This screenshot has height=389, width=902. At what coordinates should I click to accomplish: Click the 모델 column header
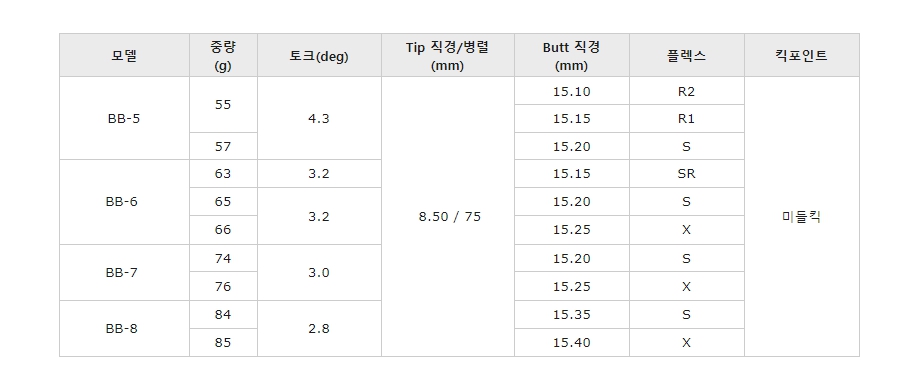coord(124,55)
